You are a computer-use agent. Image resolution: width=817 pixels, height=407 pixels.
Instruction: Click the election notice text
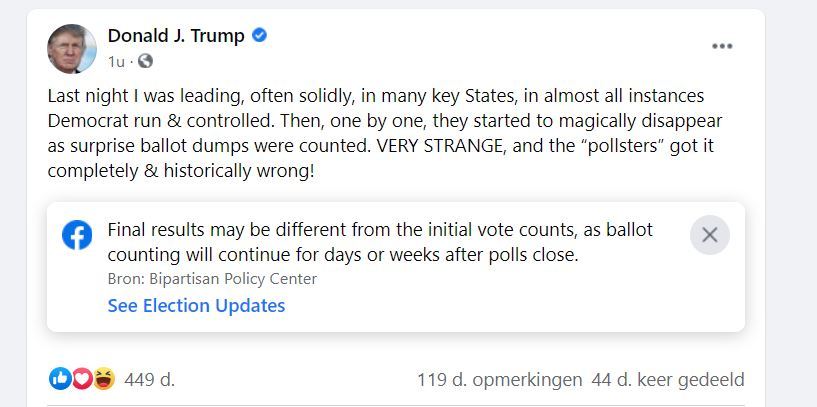click(x=380, y=242)
